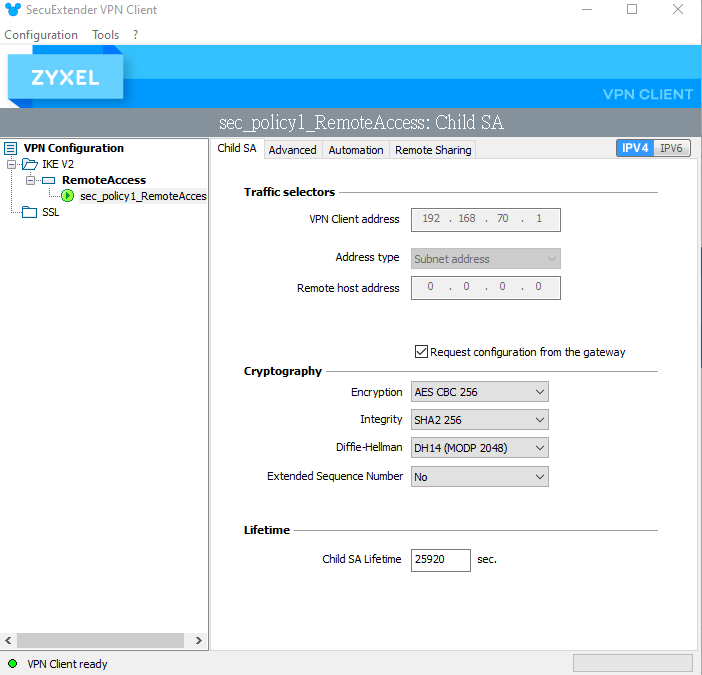Select the SSL tree item
Screen dimensions: 702x675
pyautogui.click(x=51, y=212)
